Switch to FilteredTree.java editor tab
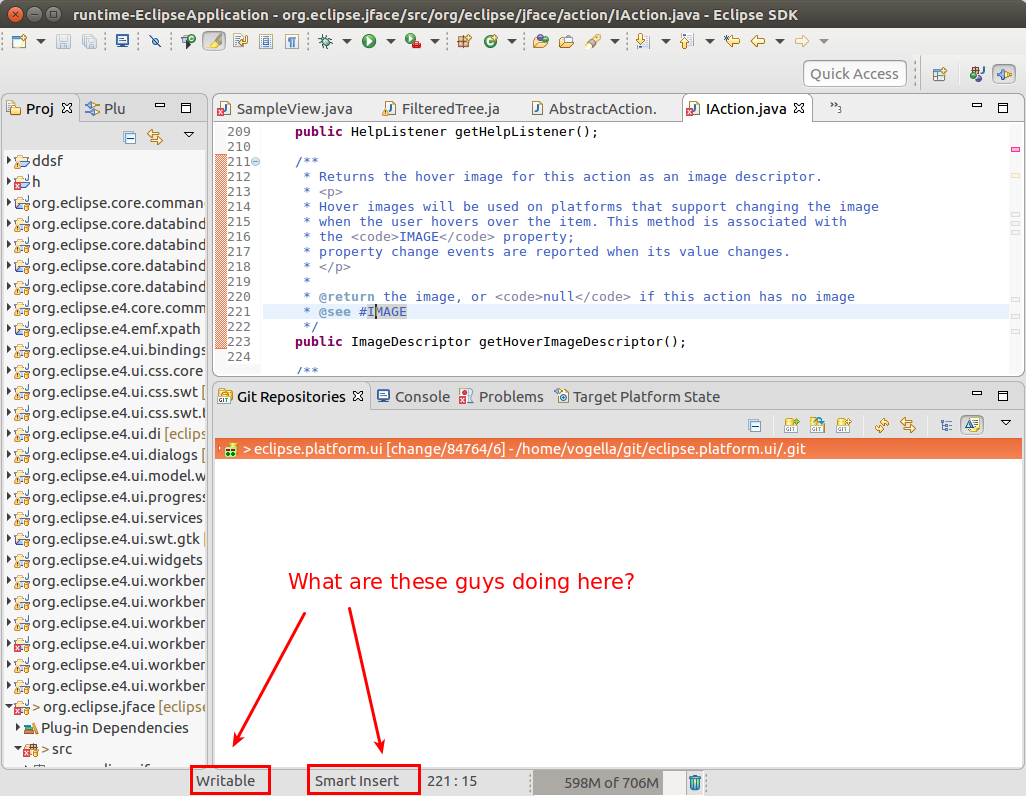The width and height of the screenshot is (1026, 796). point(442,109)
